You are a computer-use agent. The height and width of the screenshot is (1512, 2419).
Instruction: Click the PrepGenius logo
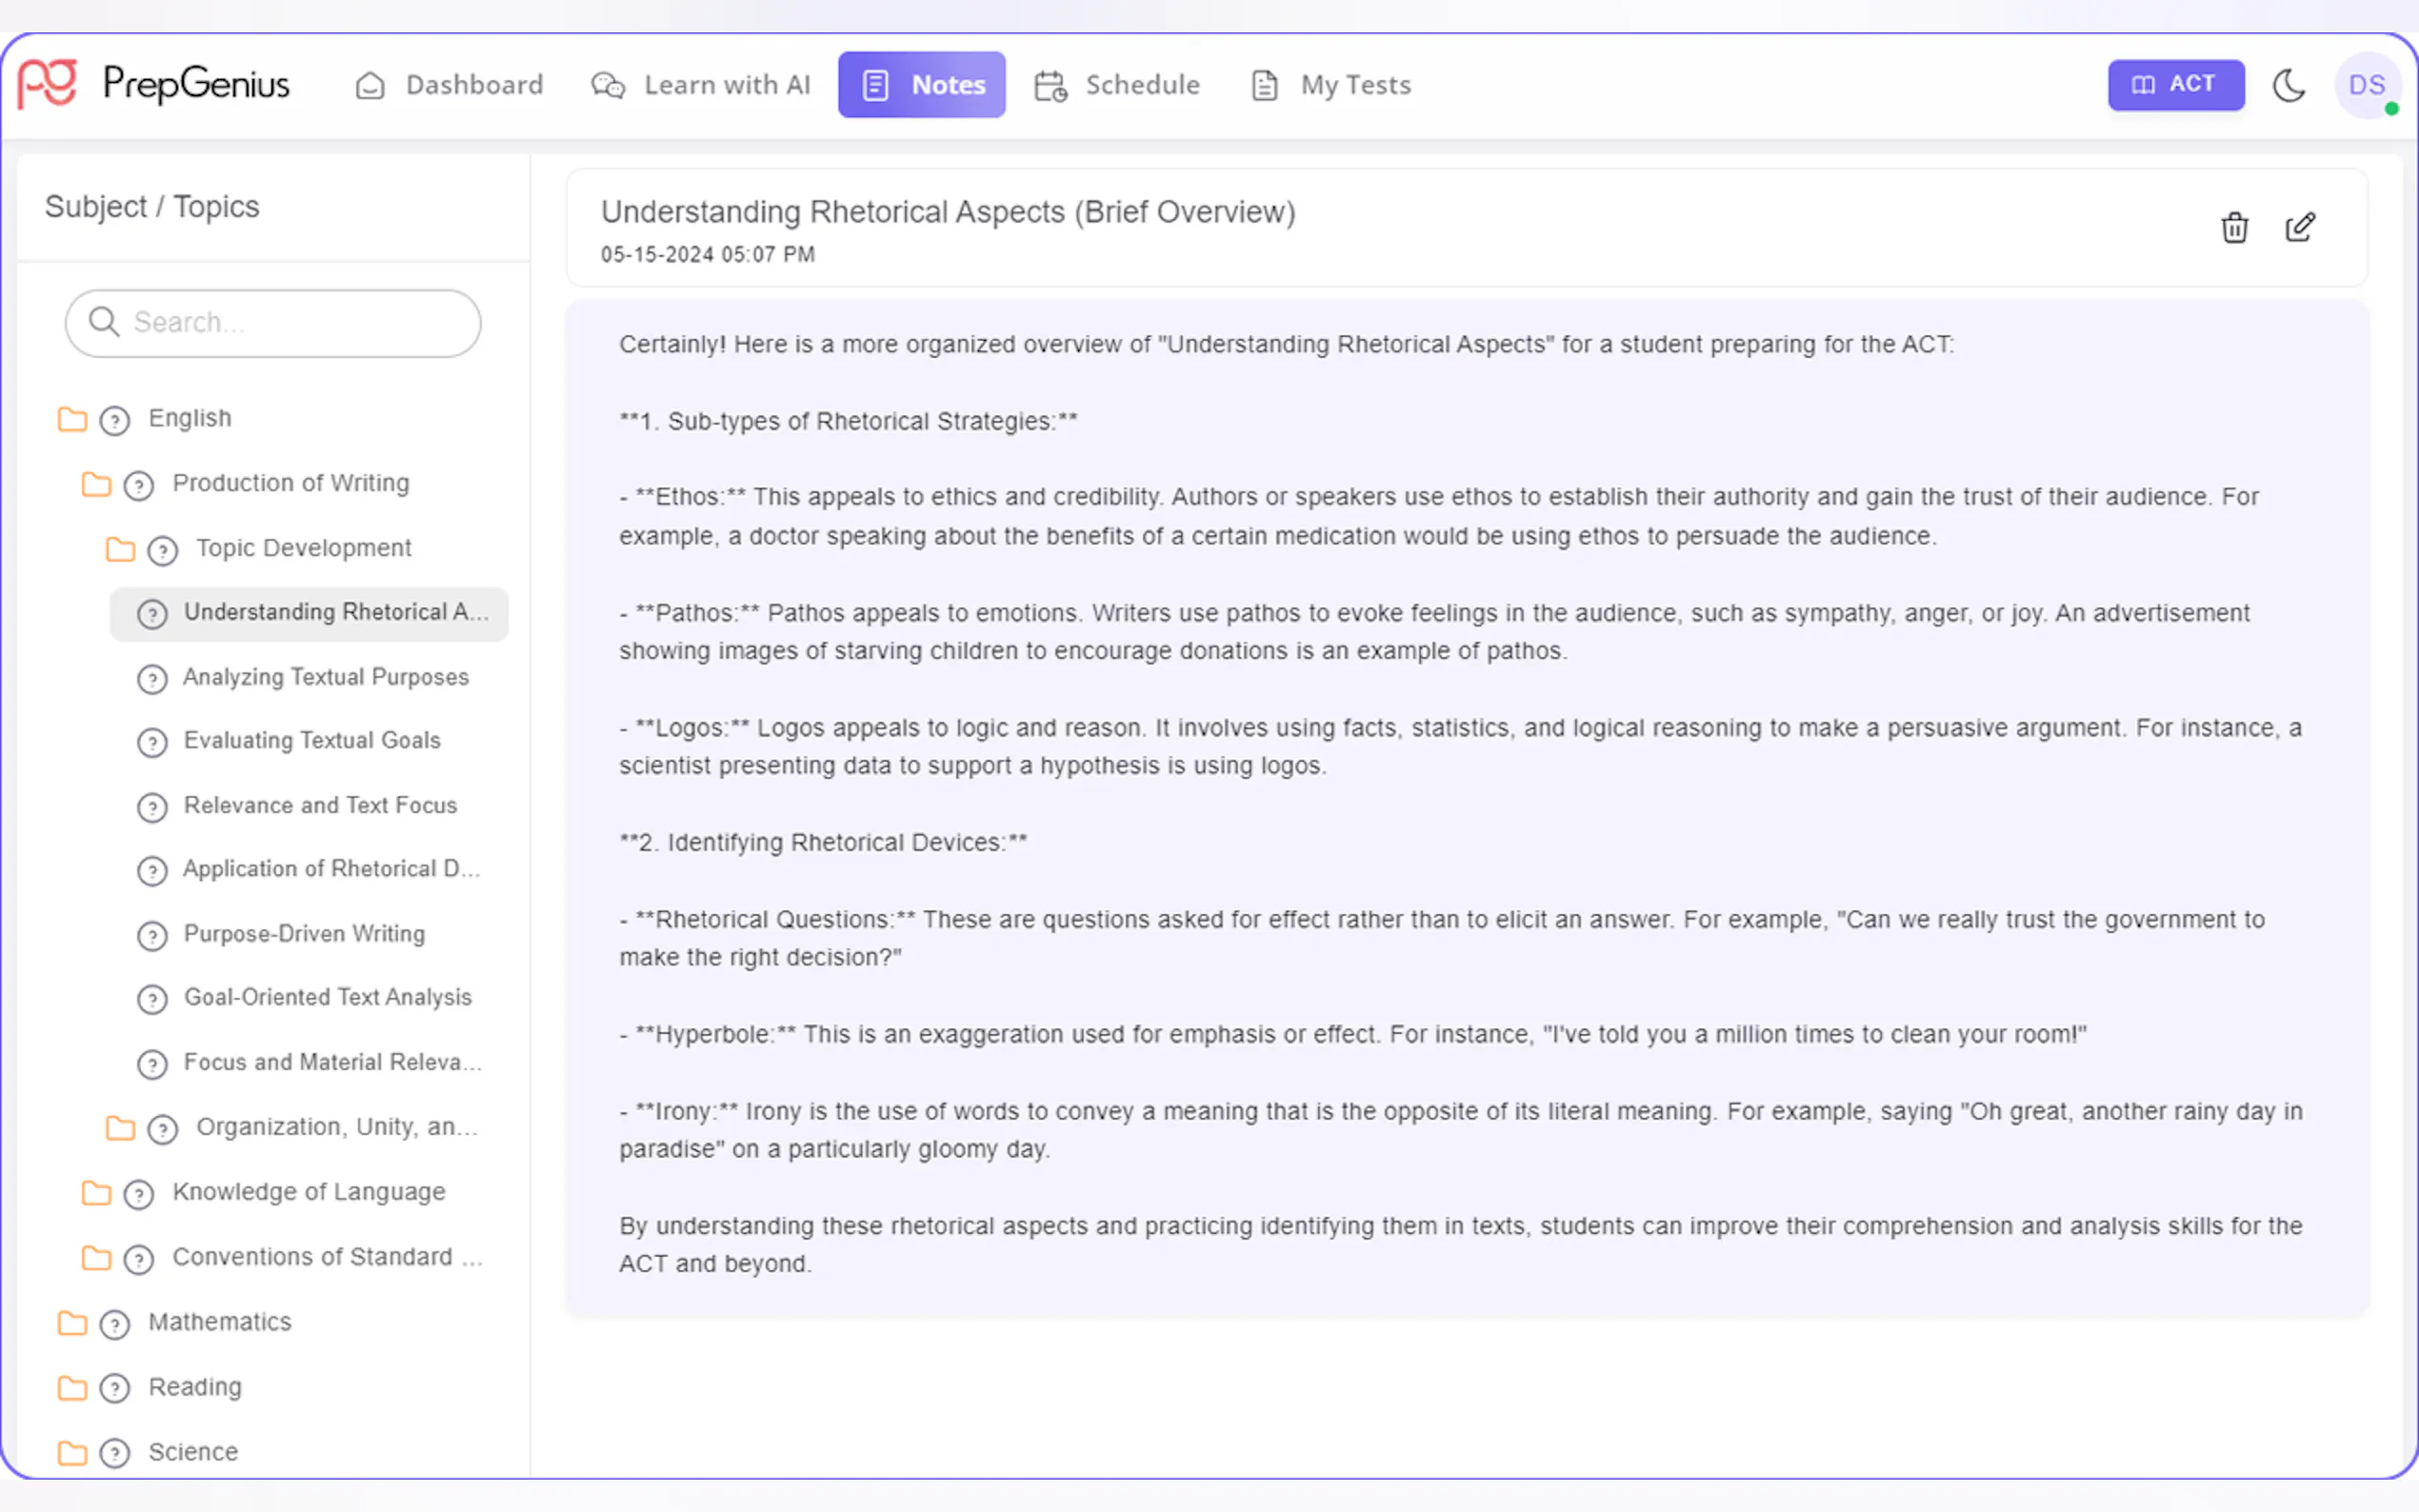154,84
